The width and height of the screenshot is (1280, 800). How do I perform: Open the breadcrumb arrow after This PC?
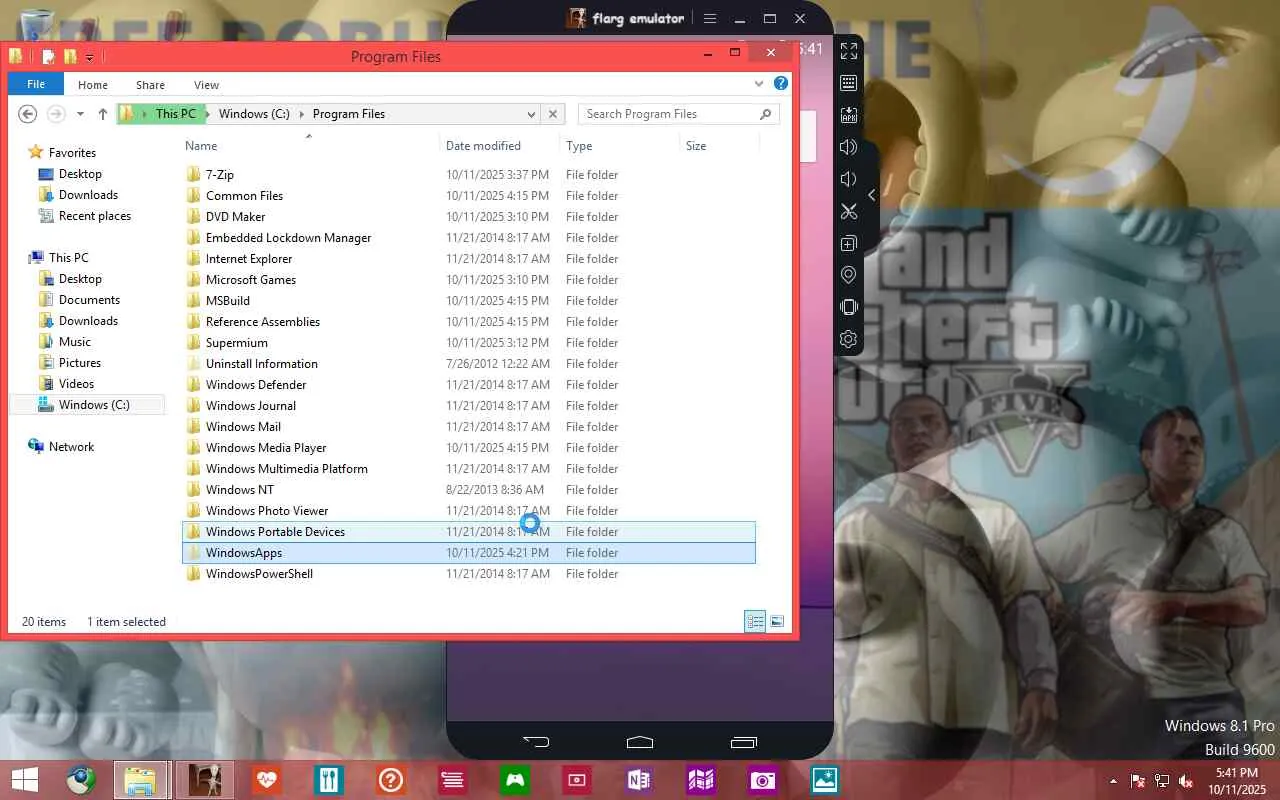208,114
